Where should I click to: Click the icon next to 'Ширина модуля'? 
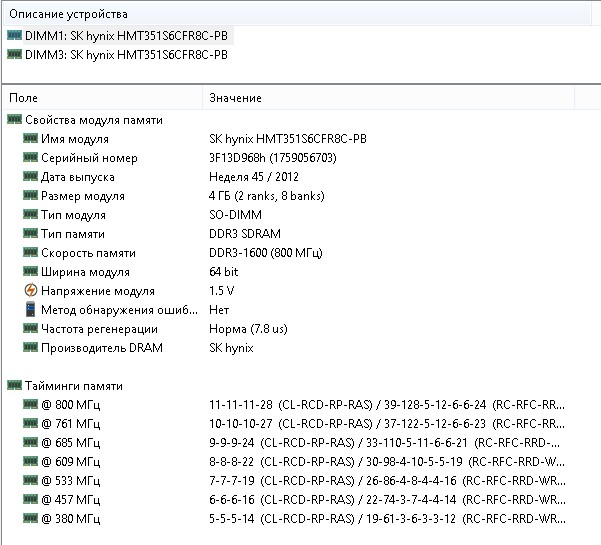pyautogui.click(x=30, y=271)
